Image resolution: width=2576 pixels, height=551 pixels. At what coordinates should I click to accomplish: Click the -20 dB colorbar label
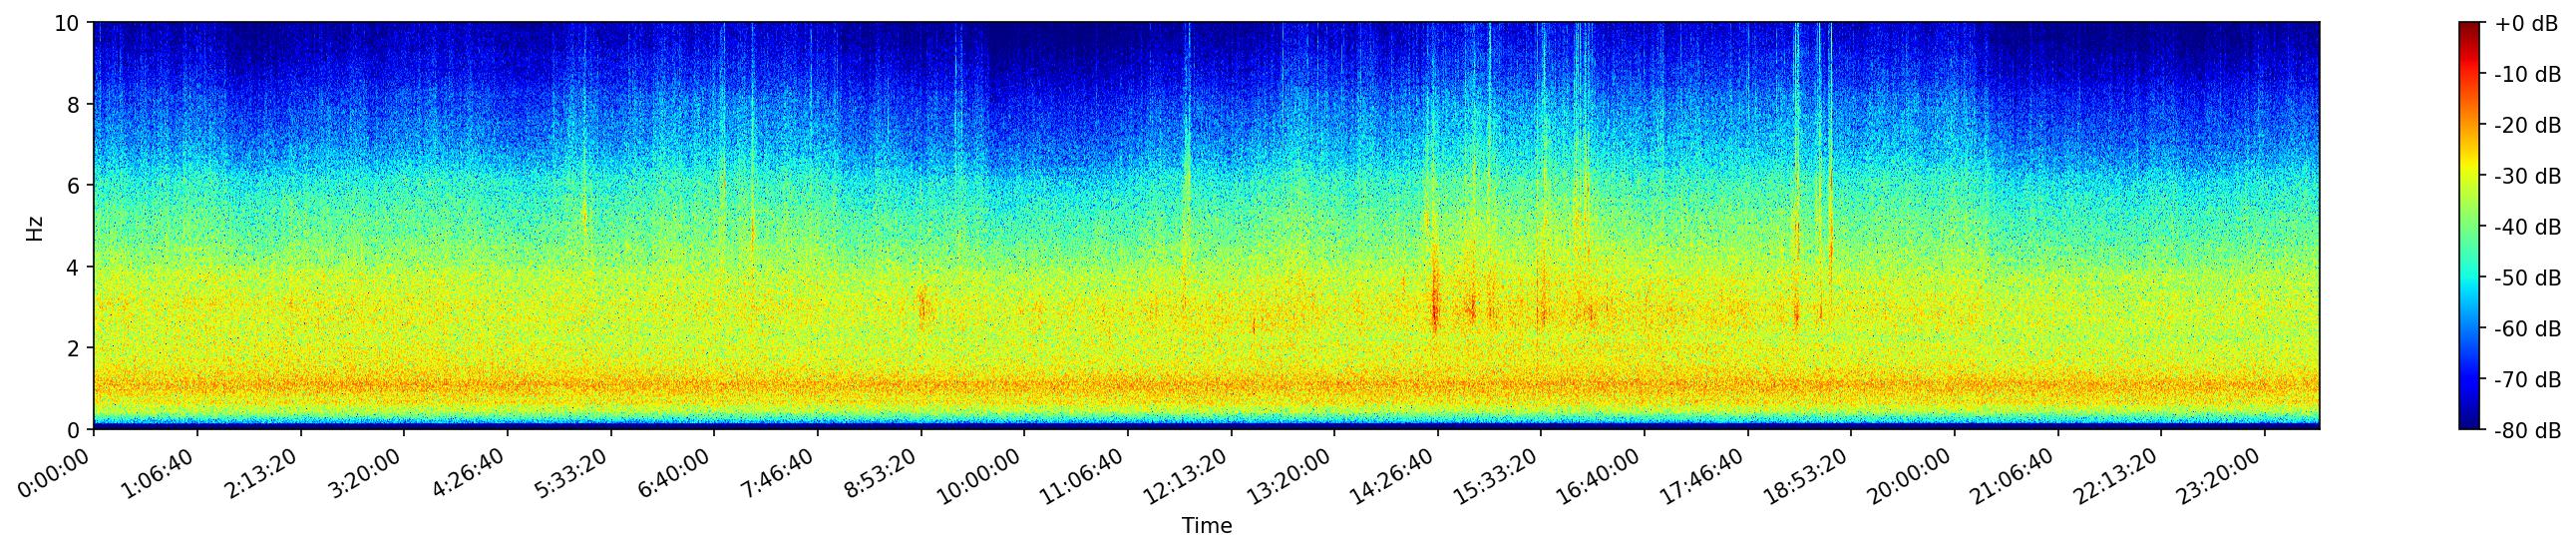[x=2527, y=126]
